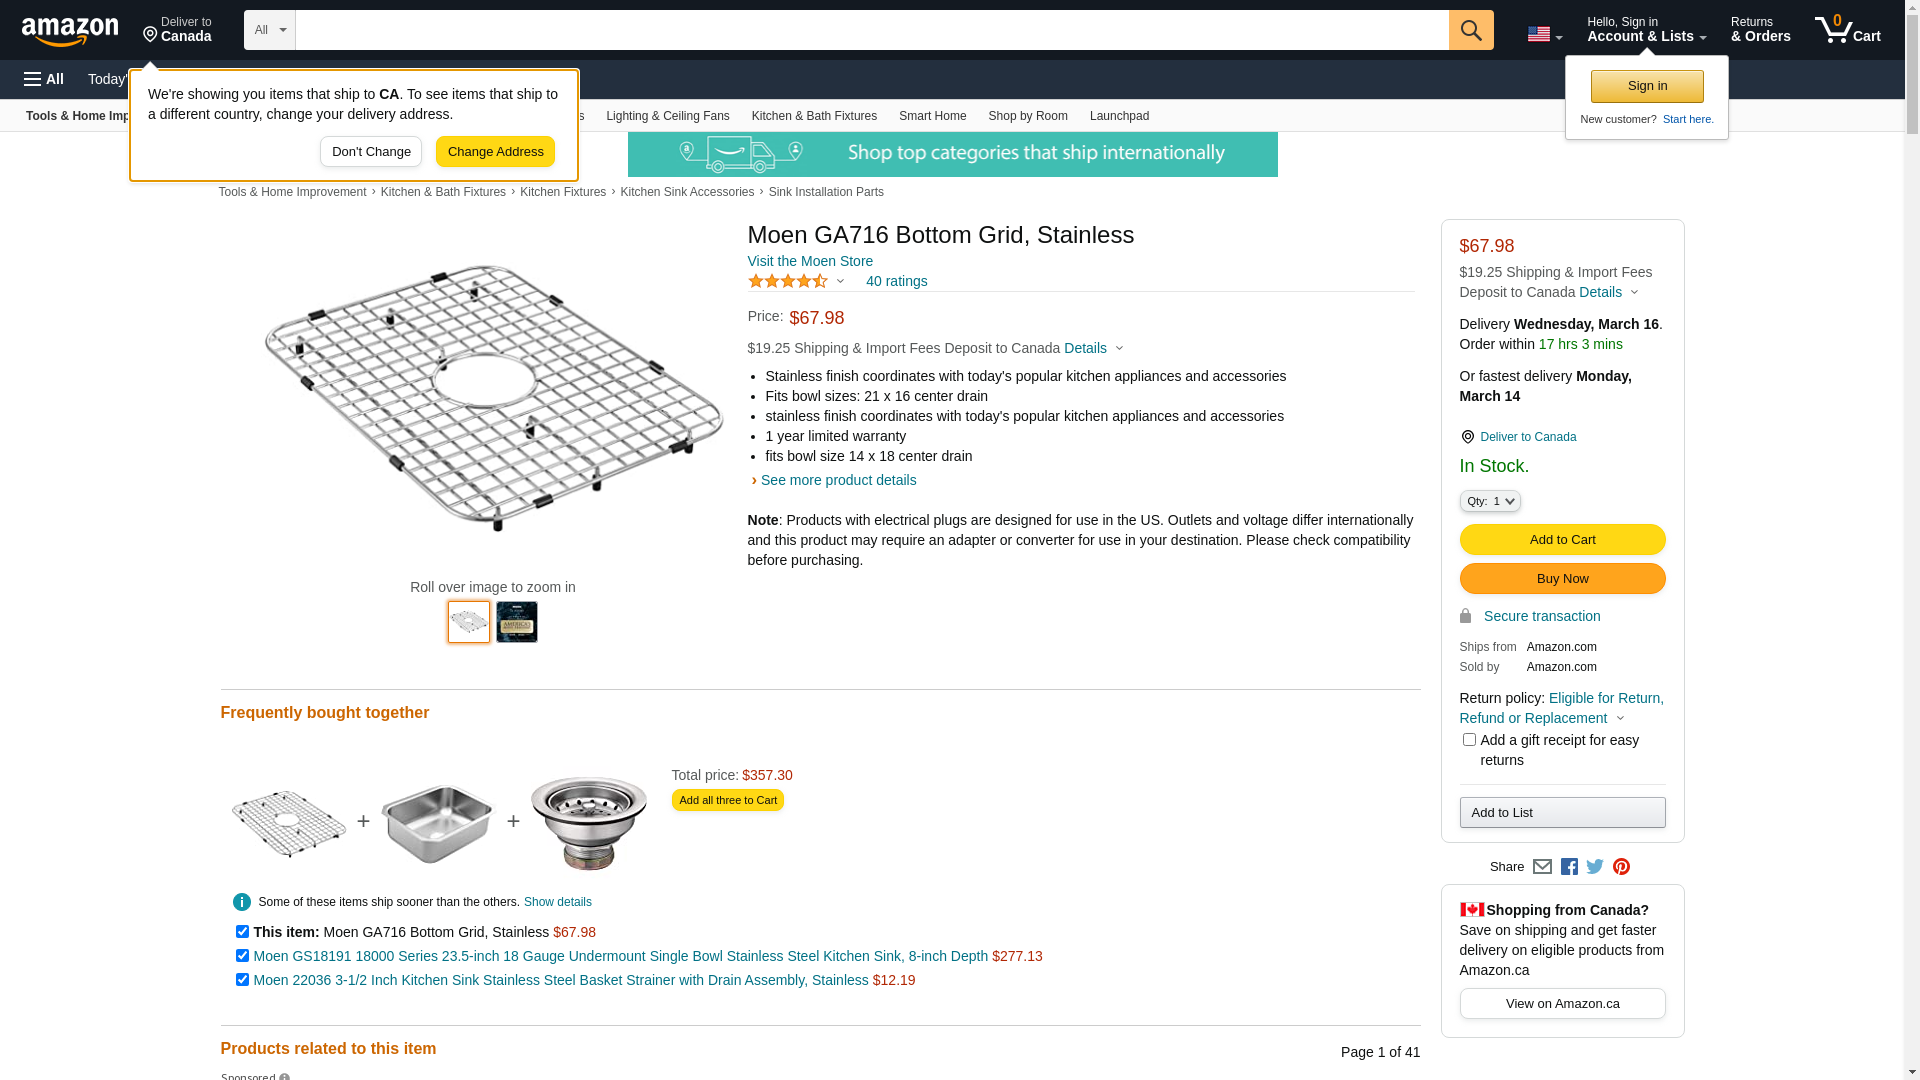Image resolution: width=1920 pixels, height=1080 pixels.
Task: Go to the Amazon home logo
Action: (x=70, y=31)
